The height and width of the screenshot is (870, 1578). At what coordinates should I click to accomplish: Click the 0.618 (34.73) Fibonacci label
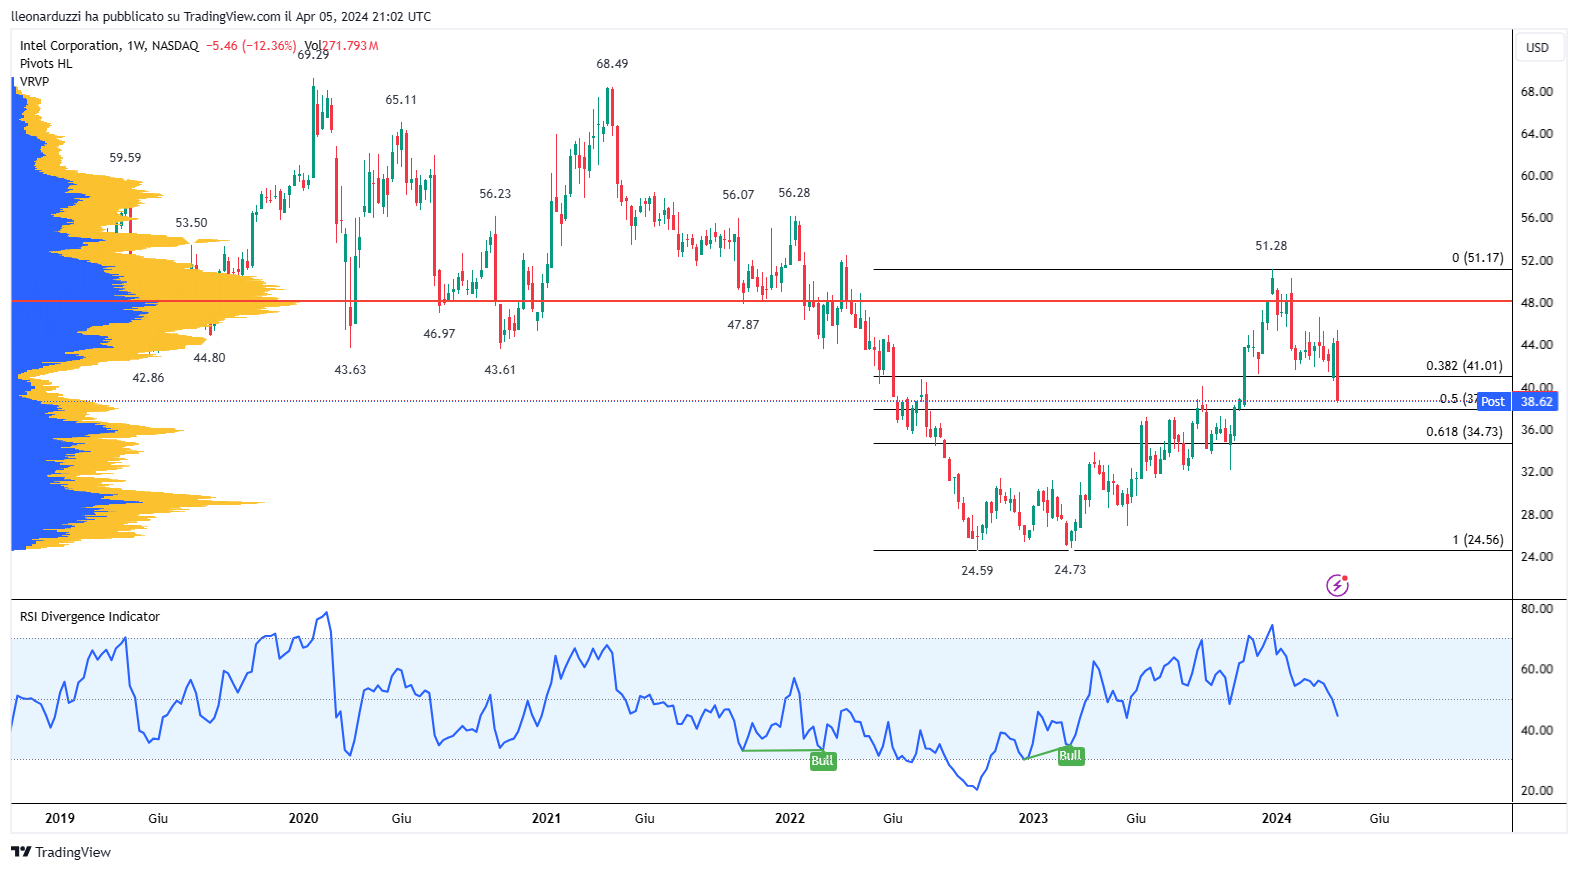pyautogui.click(x=1464, y=431)
